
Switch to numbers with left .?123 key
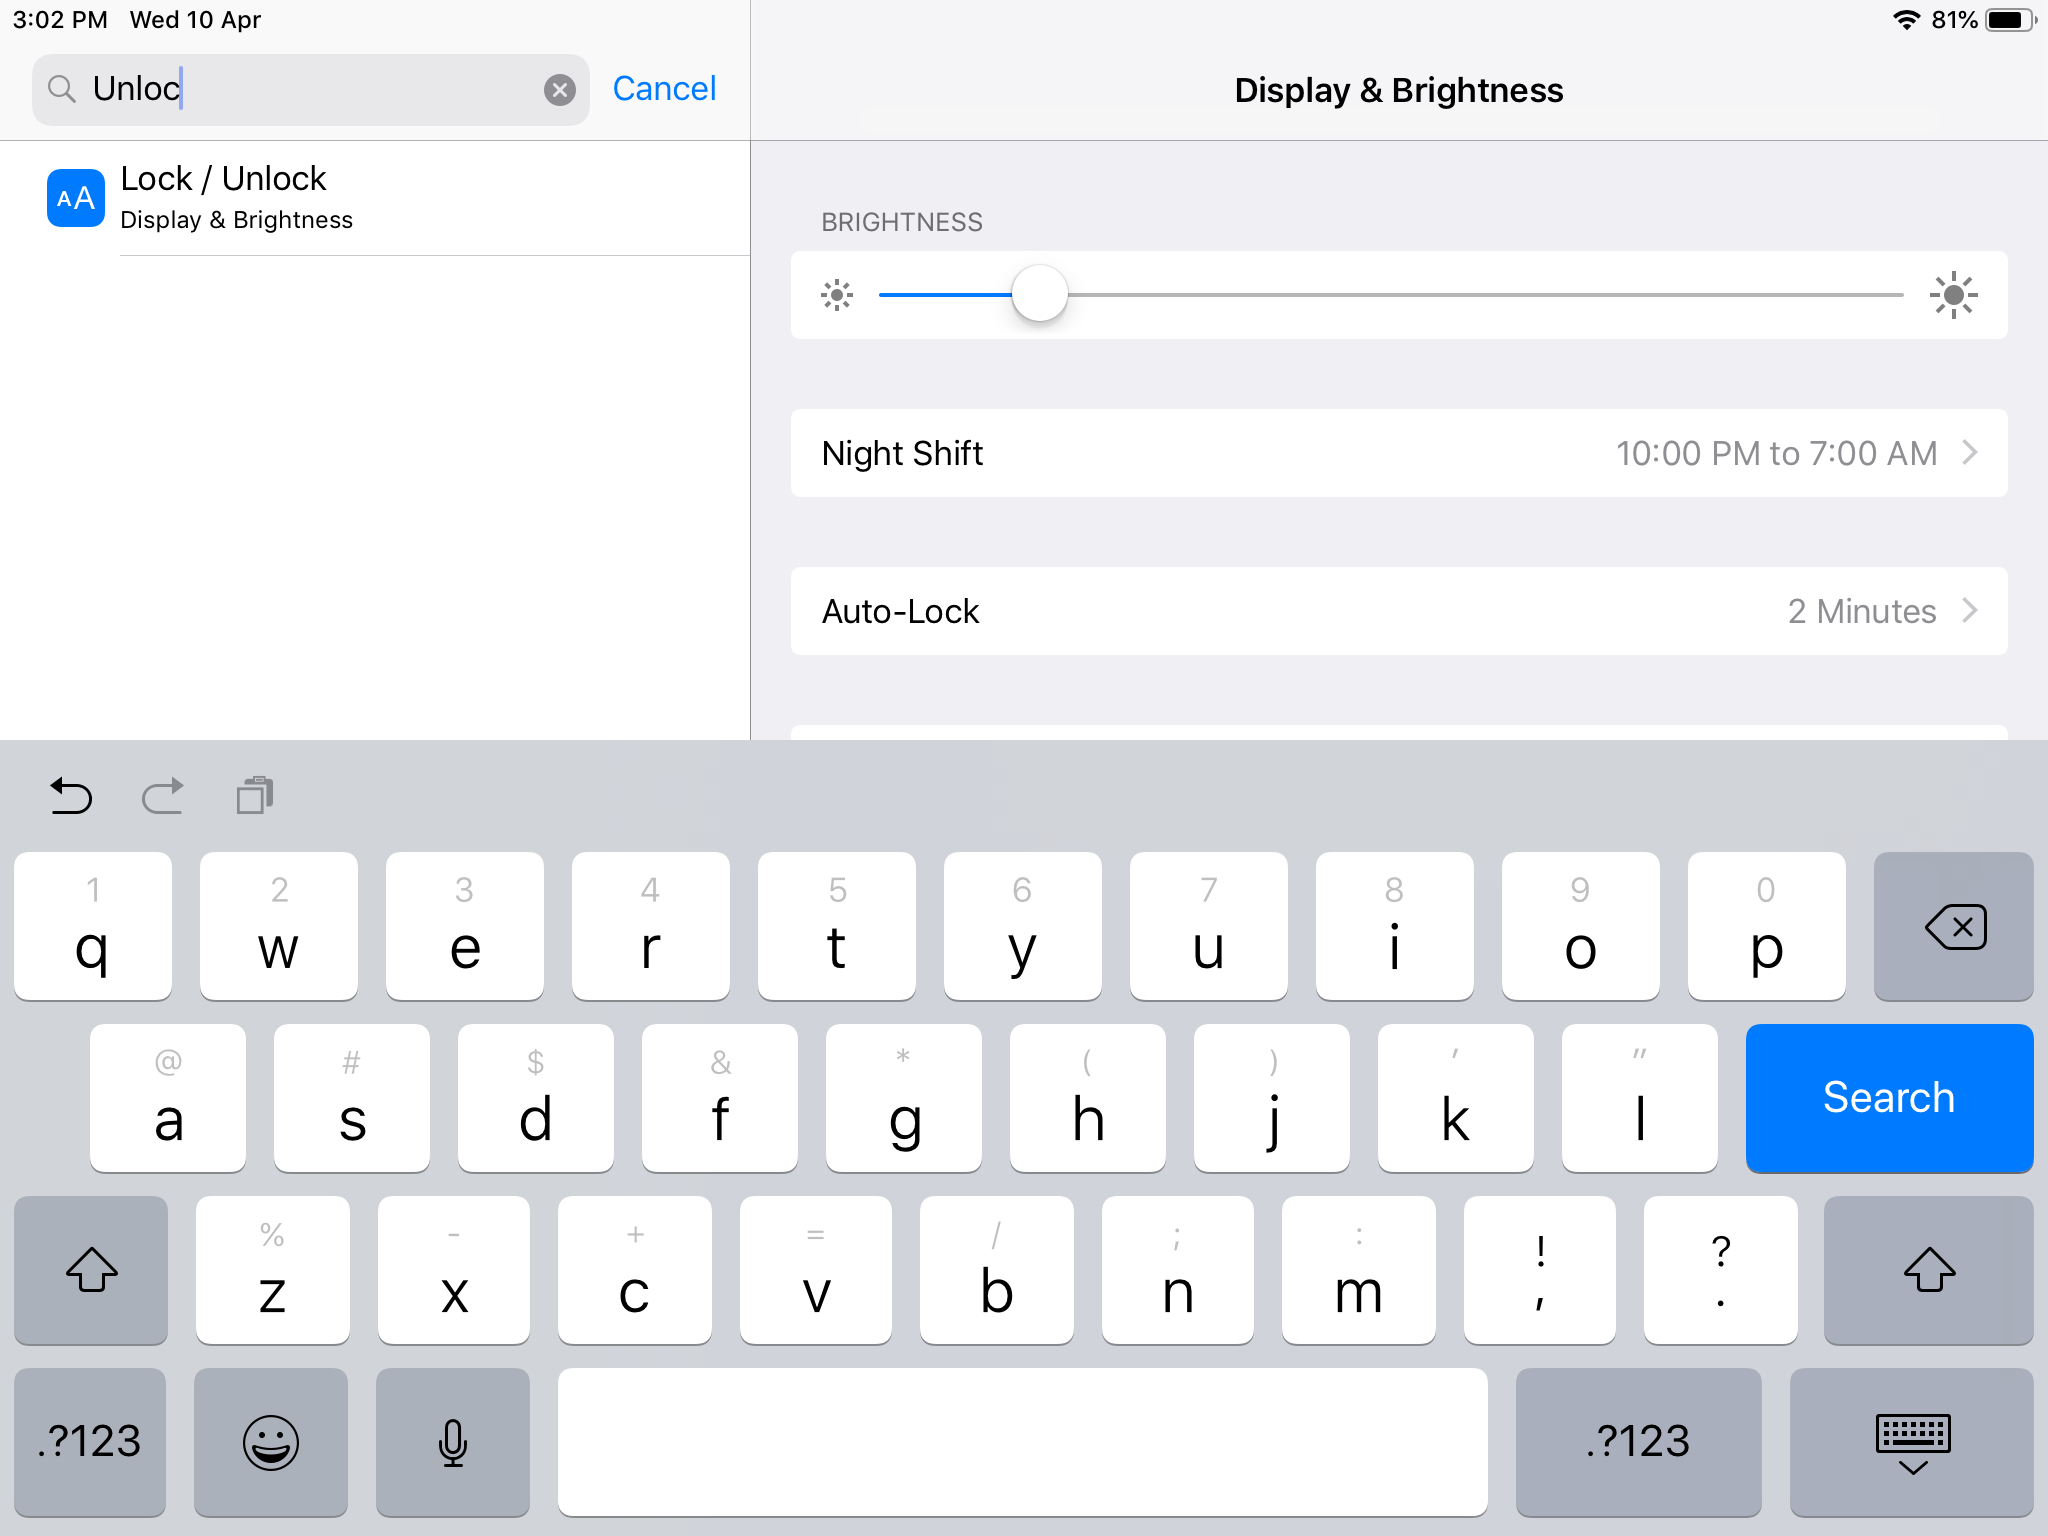point(90,1442)
